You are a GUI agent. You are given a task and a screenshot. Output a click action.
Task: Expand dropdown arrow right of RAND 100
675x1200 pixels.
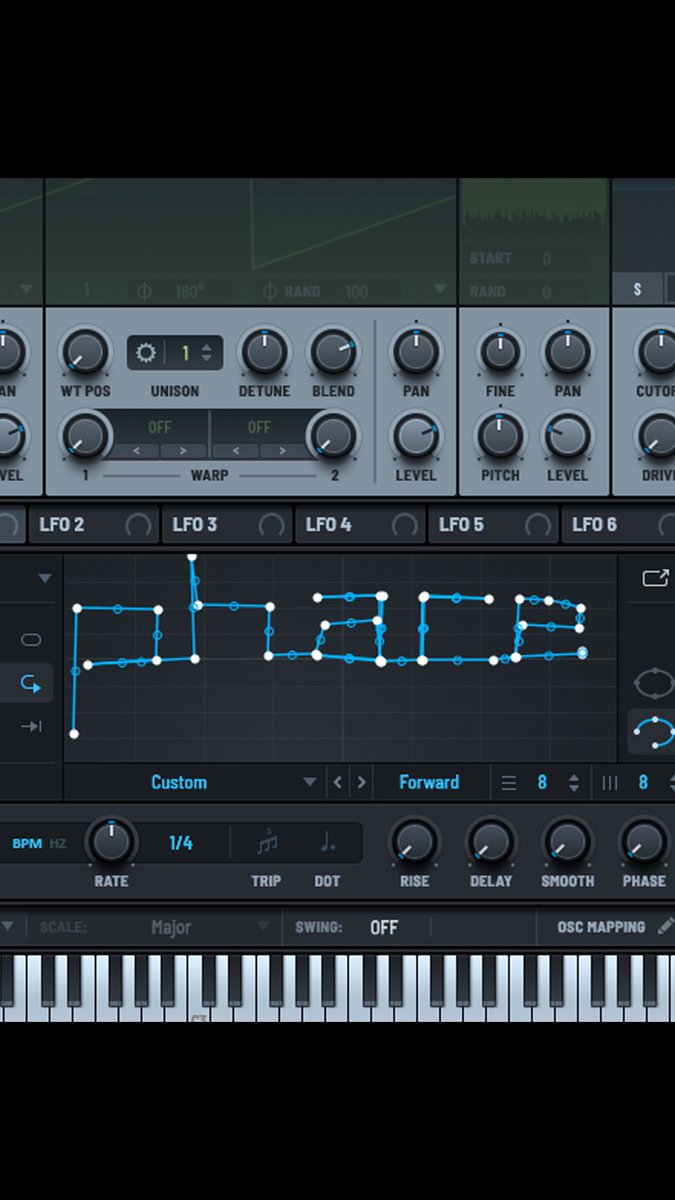[440, 290]
